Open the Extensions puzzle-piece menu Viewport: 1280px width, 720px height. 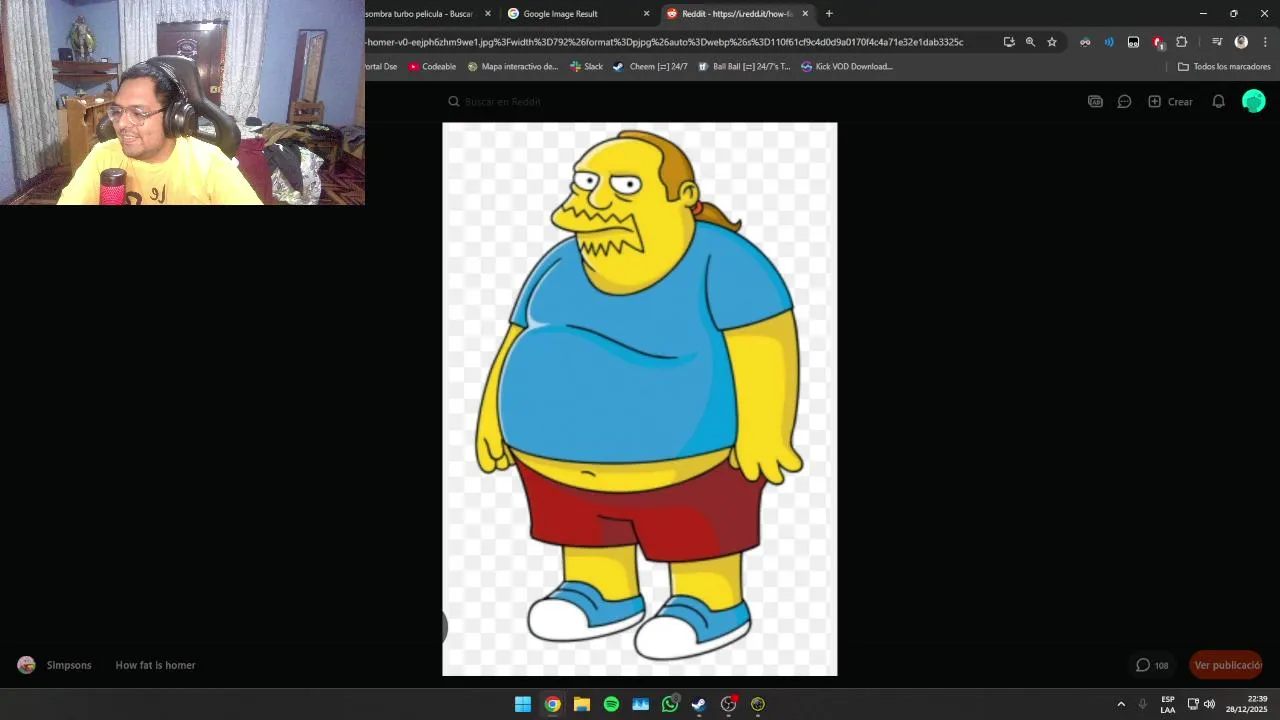click(1182, 42)
